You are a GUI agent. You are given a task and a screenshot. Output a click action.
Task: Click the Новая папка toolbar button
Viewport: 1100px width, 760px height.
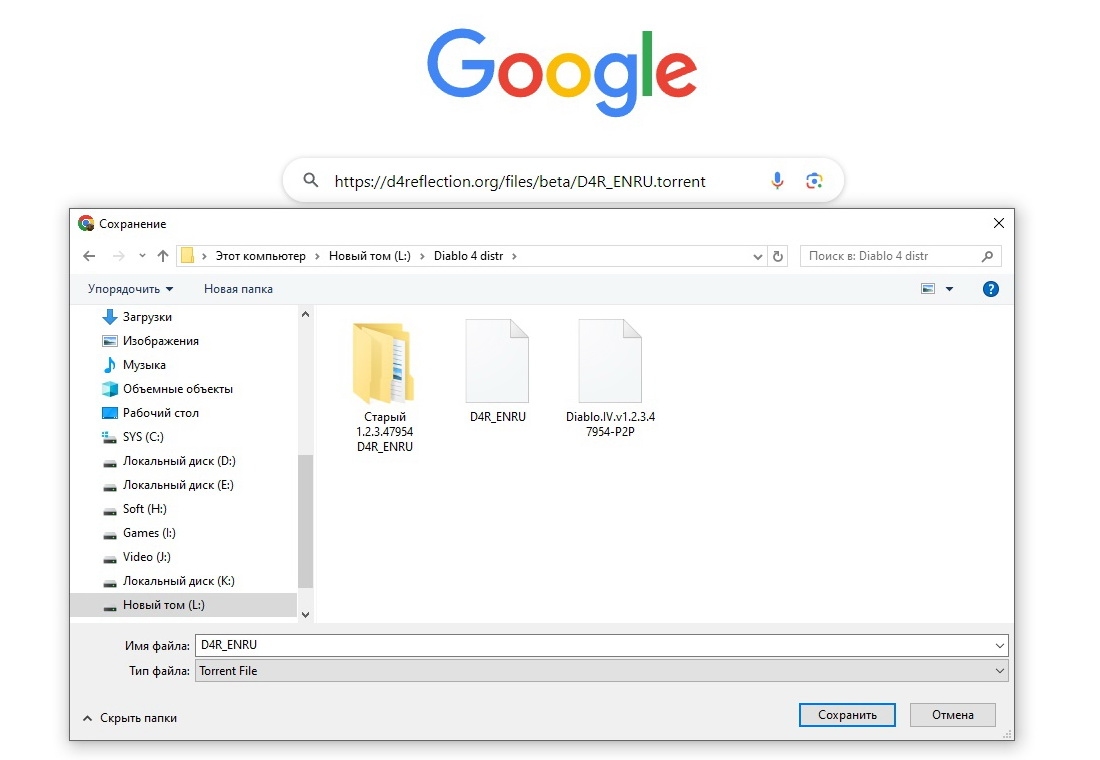pyautogui.click(x=238, y=289)
